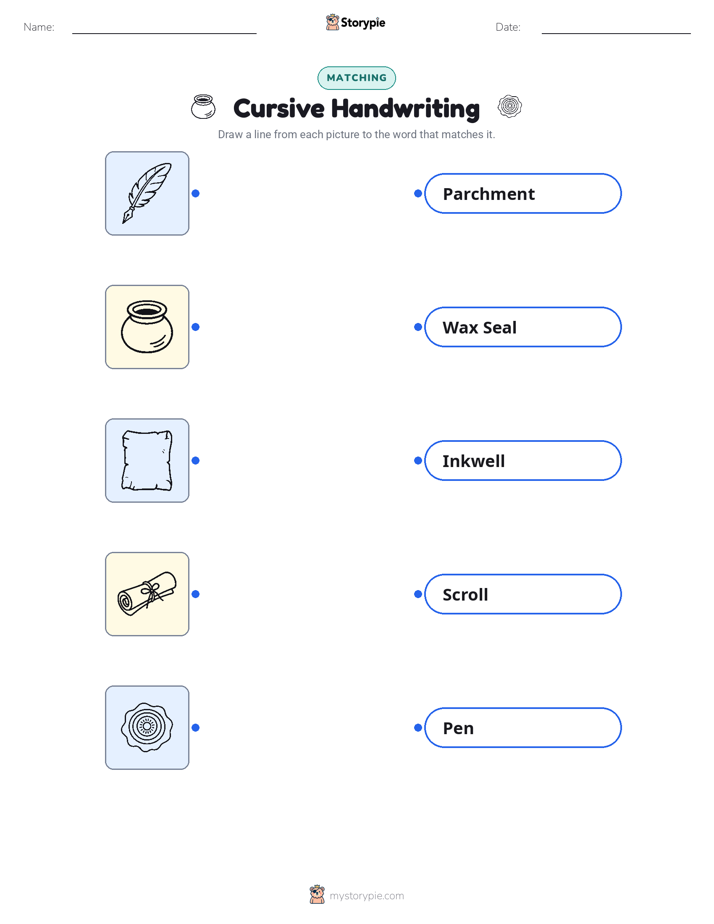Select the flat parchment sheet picture
The height and width of the screenshot is (924, 714).
tap(147, 460)
